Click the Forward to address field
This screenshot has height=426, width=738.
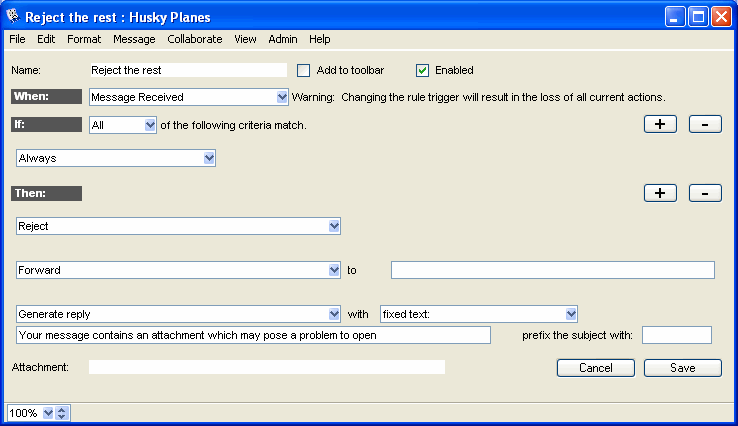[552, 270]
